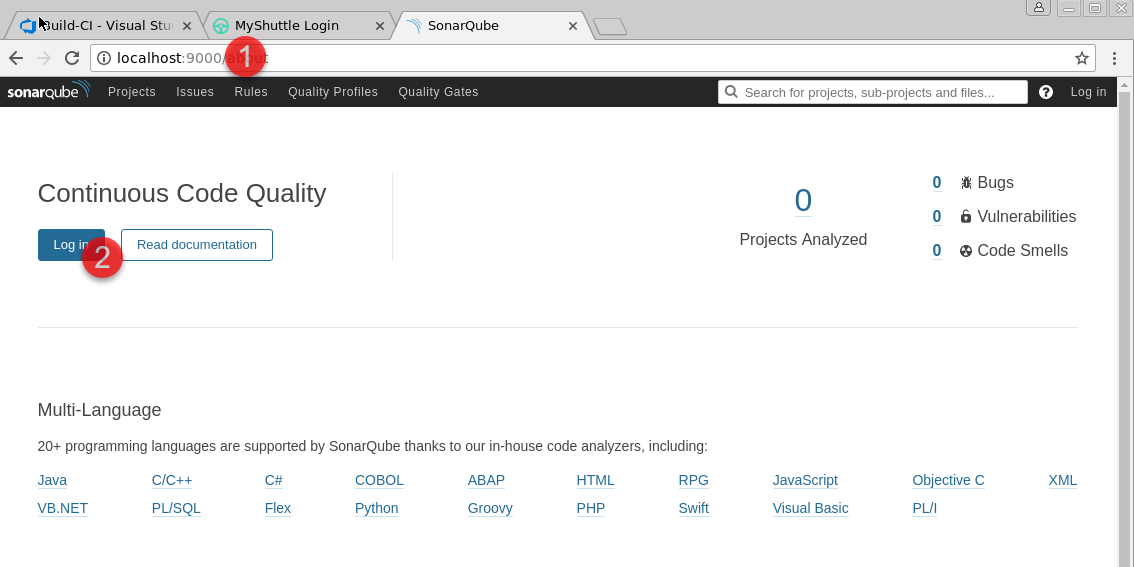Open the C/C++ language link

point(172,480)
